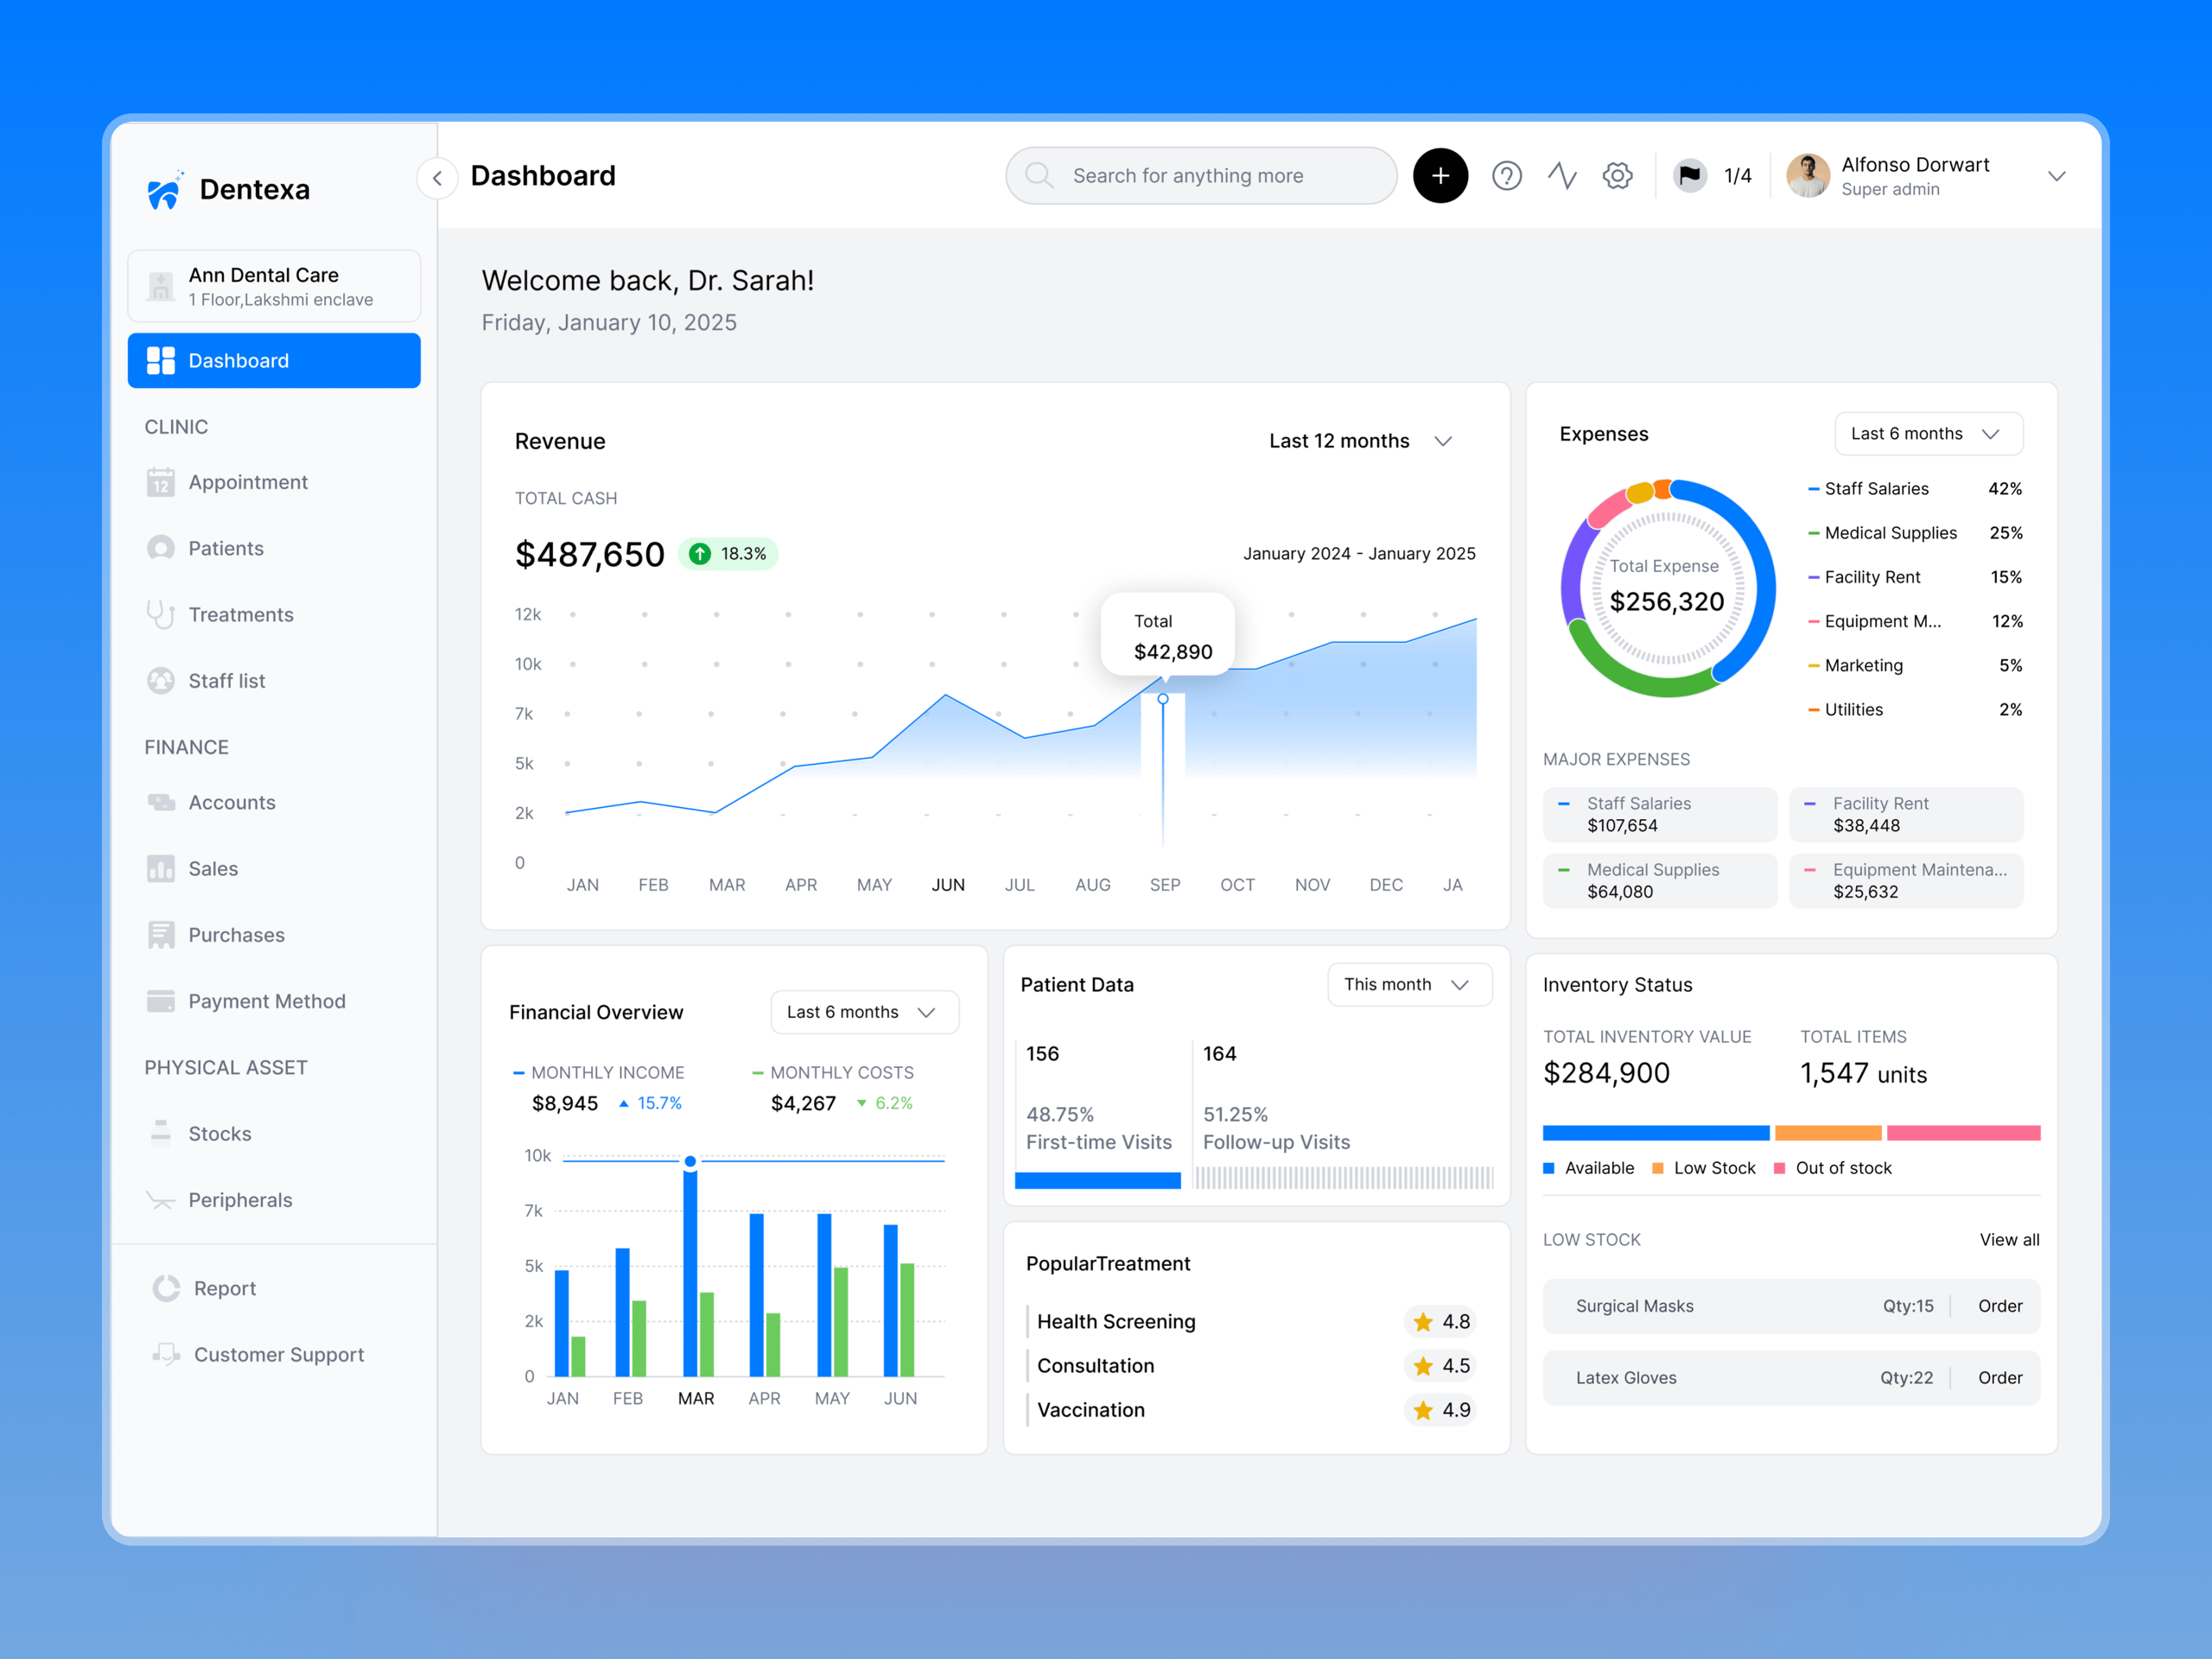Open the Last 12 months revenue dropdown
Viewport: 2212px width, 1659px height.
coord(1360,440)
